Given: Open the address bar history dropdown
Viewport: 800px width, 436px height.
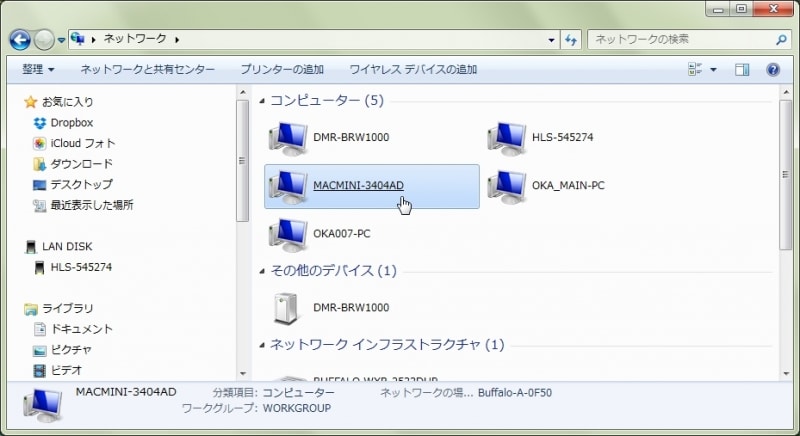Looking at the screenshot, I should coord(551,40).
